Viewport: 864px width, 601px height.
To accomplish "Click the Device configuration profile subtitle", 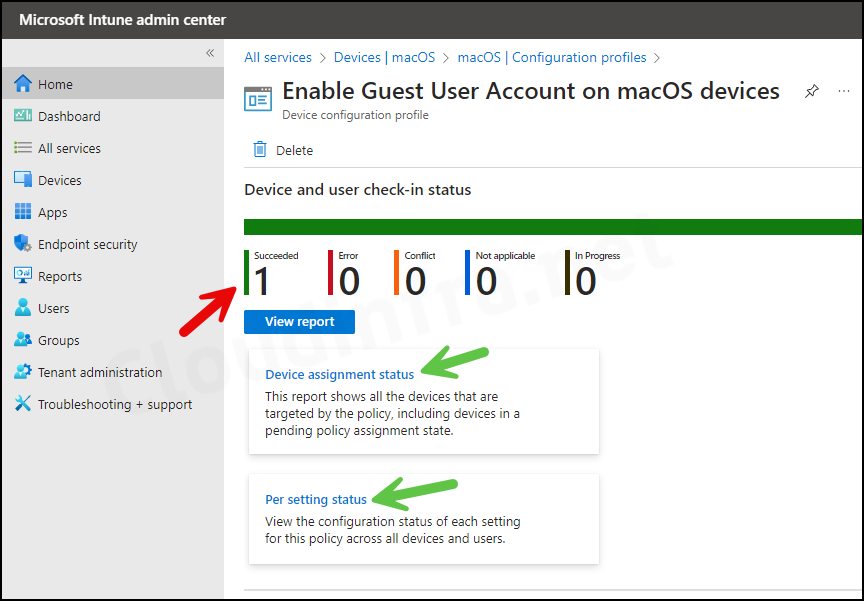I will pos(355,115).
